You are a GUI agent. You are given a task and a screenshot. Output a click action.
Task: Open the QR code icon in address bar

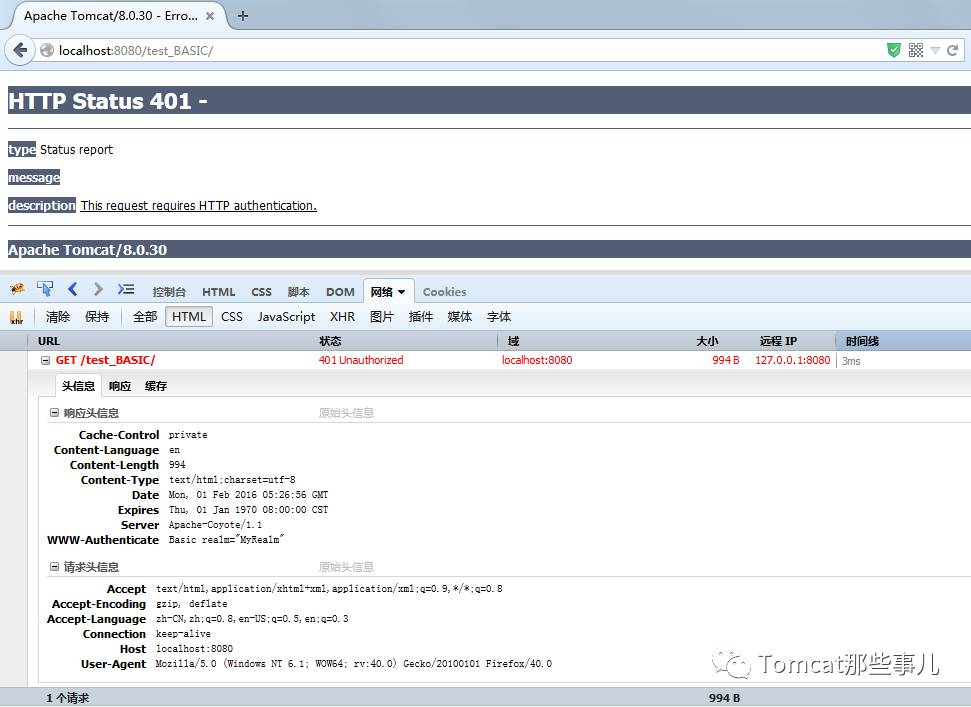[916, 50]
